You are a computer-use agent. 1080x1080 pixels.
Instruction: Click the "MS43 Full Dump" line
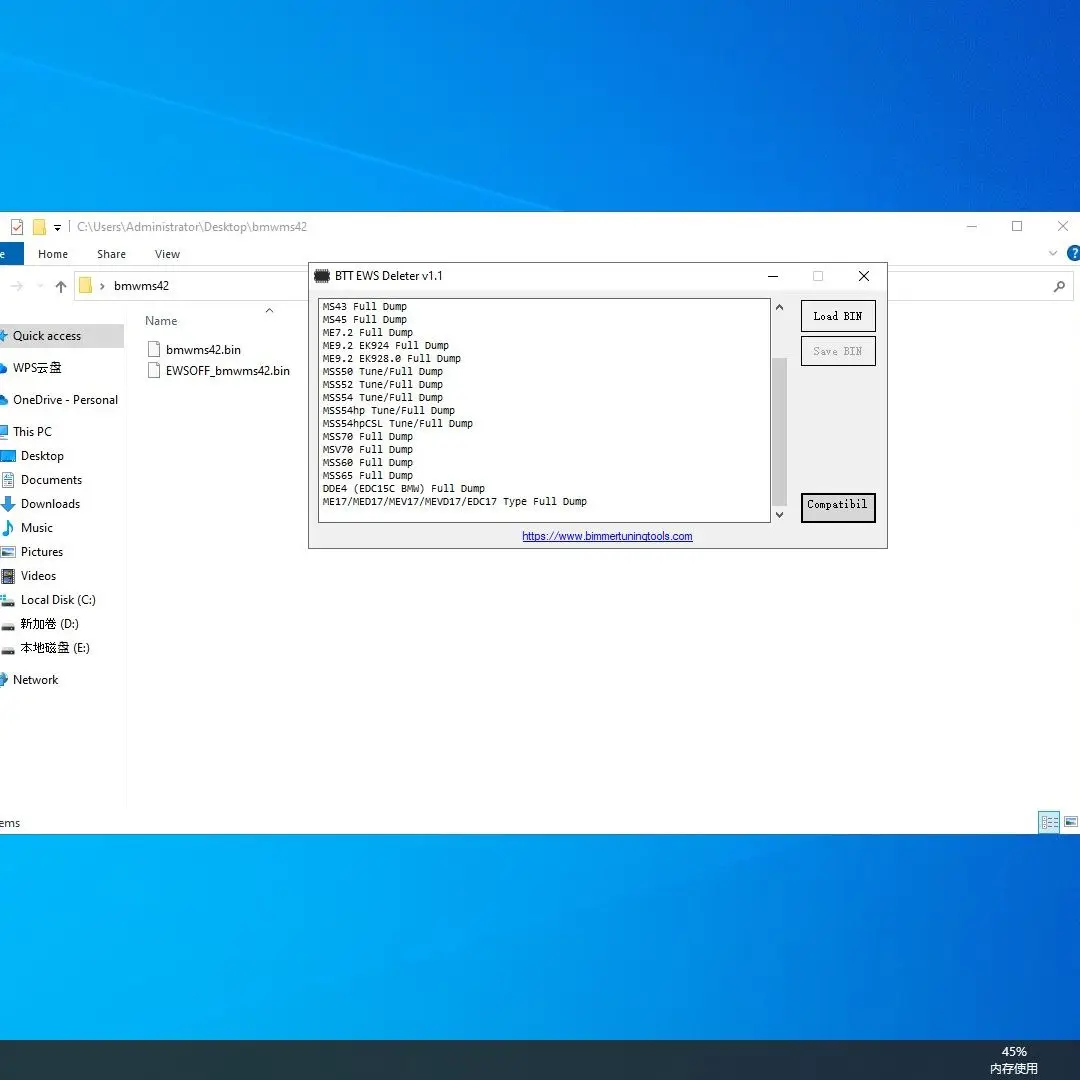(365, 307)
